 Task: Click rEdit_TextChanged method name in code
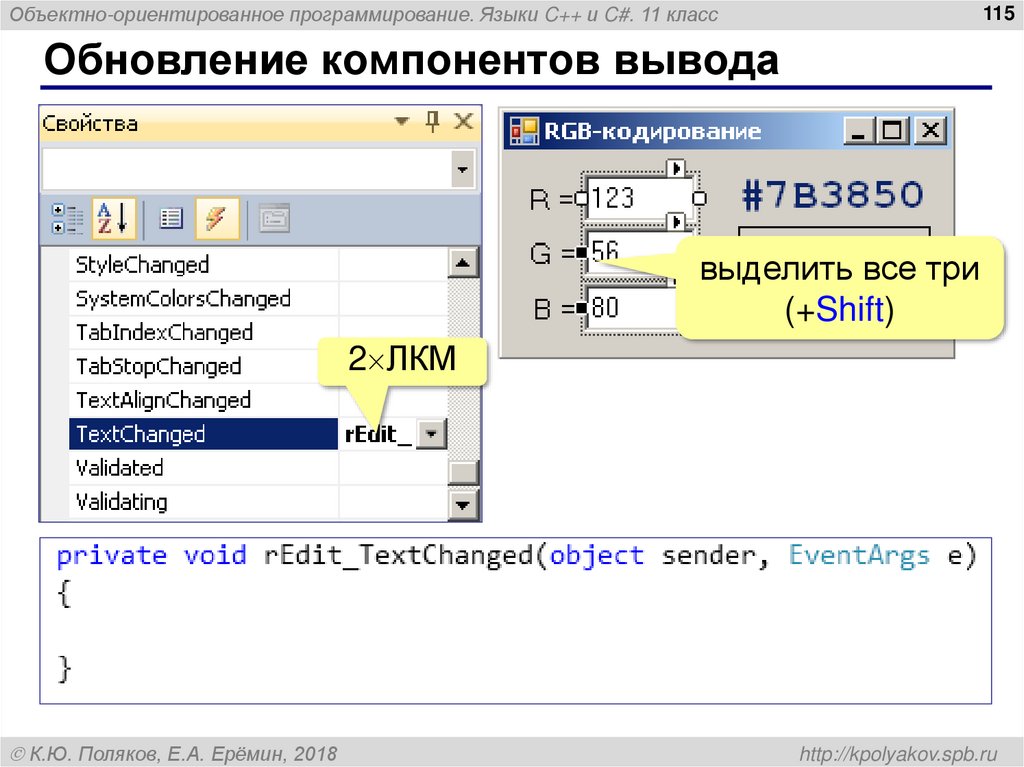click(398, 556)
